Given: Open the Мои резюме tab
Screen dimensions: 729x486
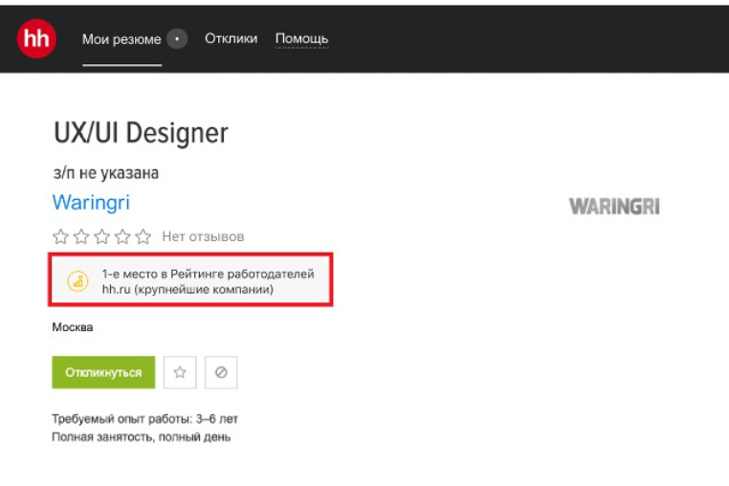Looking at the screenshot, I should click(121, 39).
